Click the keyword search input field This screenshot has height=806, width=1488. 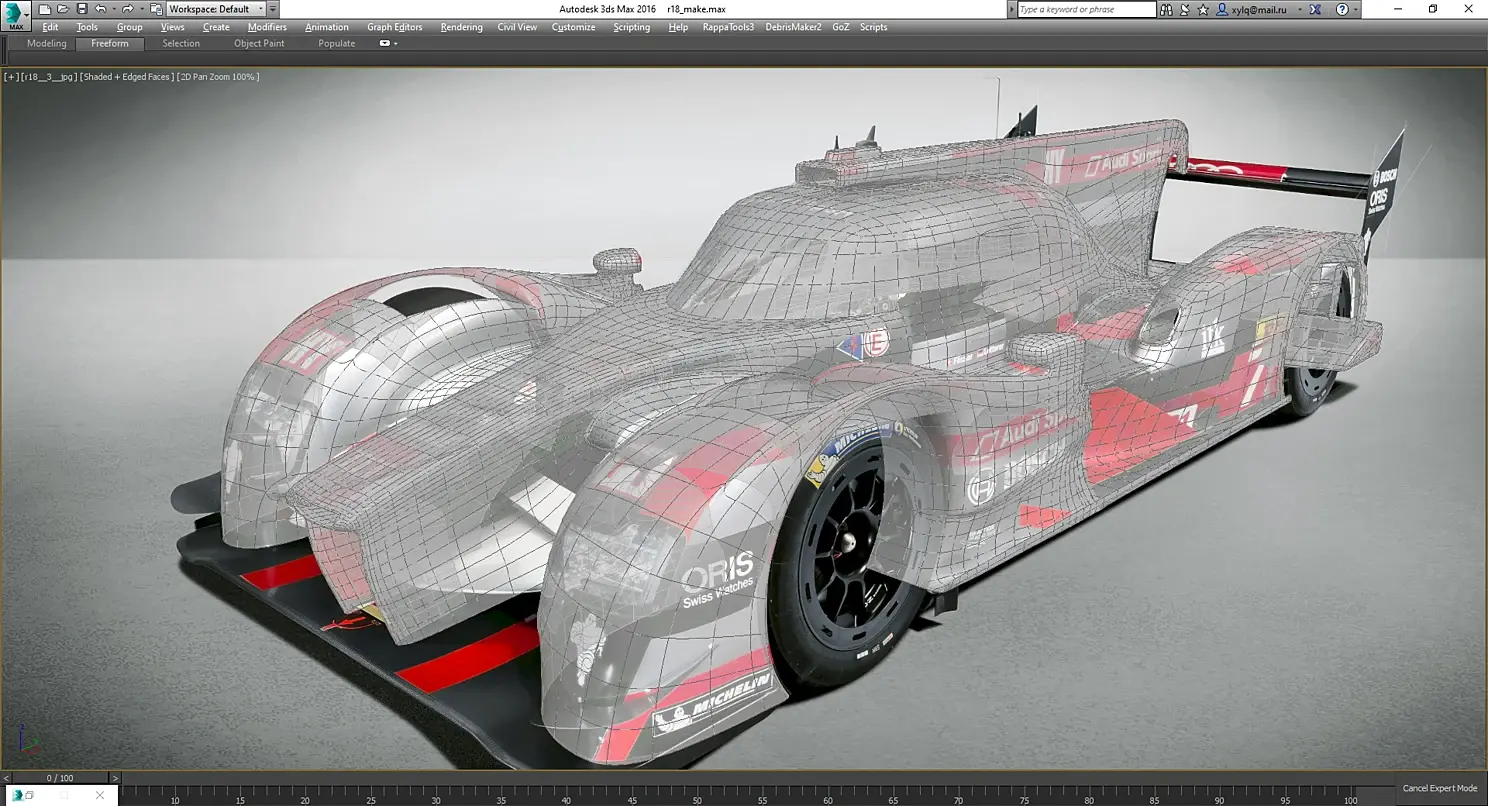click(x=1085, y=9)
